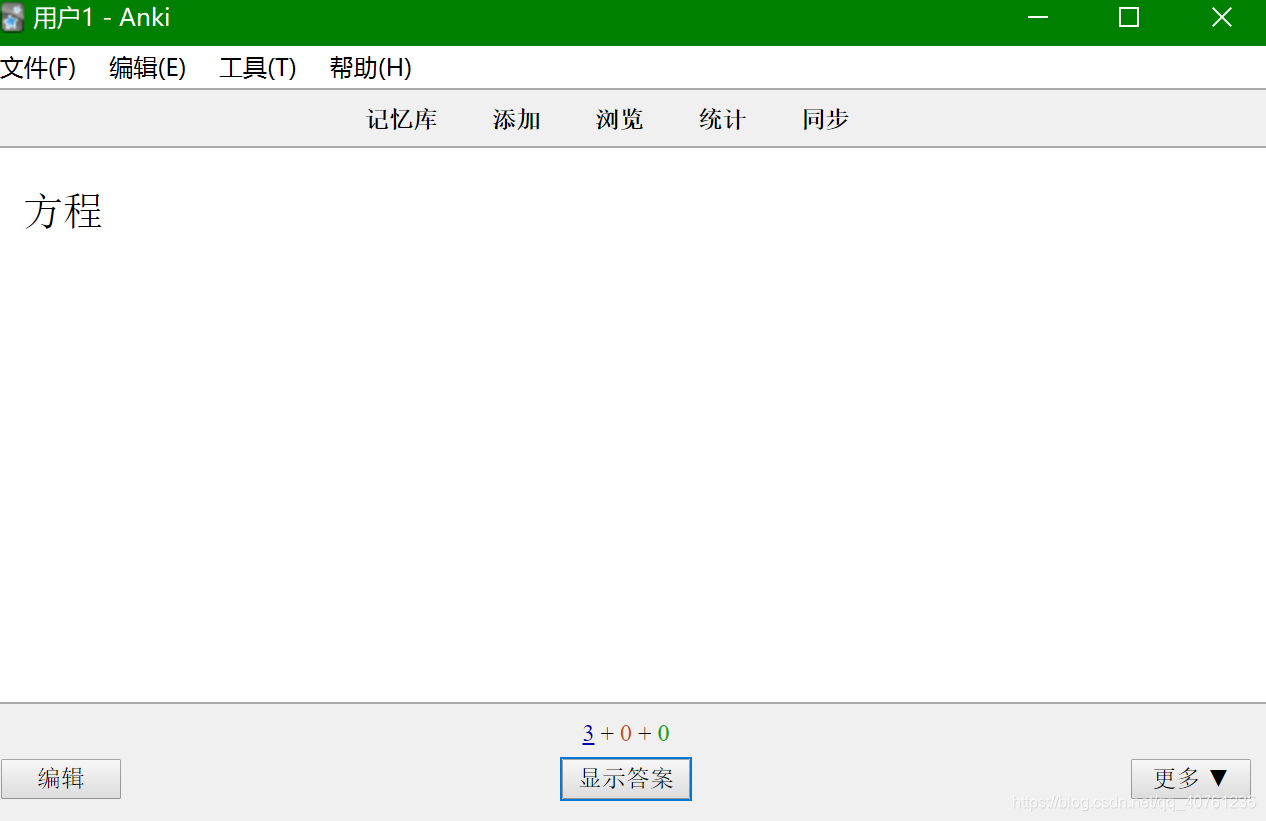Reveal the answer with 显示答案
Screen dimensions: 1266x821
625,779
